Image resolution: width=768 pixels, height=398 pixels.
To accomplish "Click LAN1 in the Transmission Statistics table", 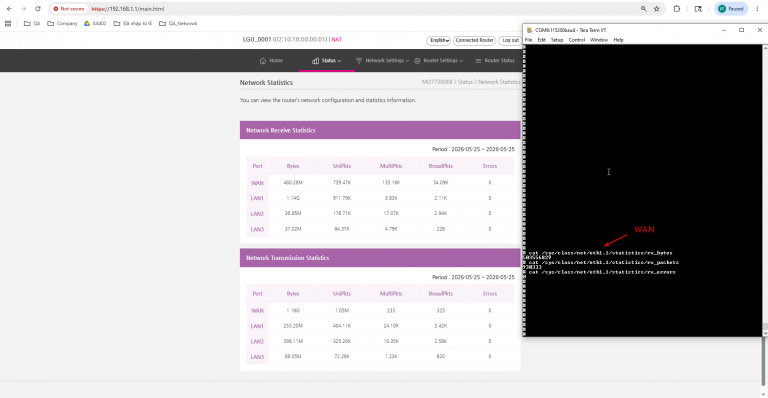I will [x=257, y=326].
